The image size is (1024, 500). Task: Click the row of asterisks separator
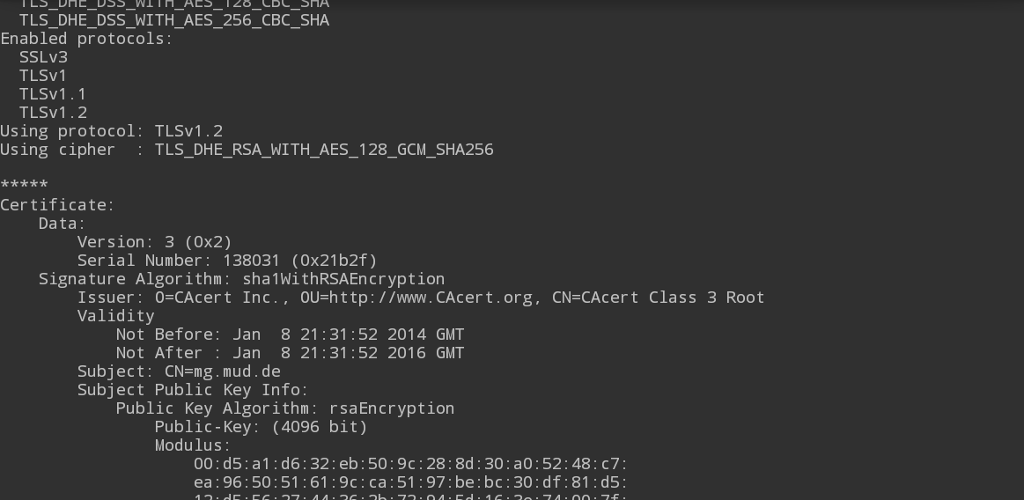pyautogui.click(x=24, y=186)
